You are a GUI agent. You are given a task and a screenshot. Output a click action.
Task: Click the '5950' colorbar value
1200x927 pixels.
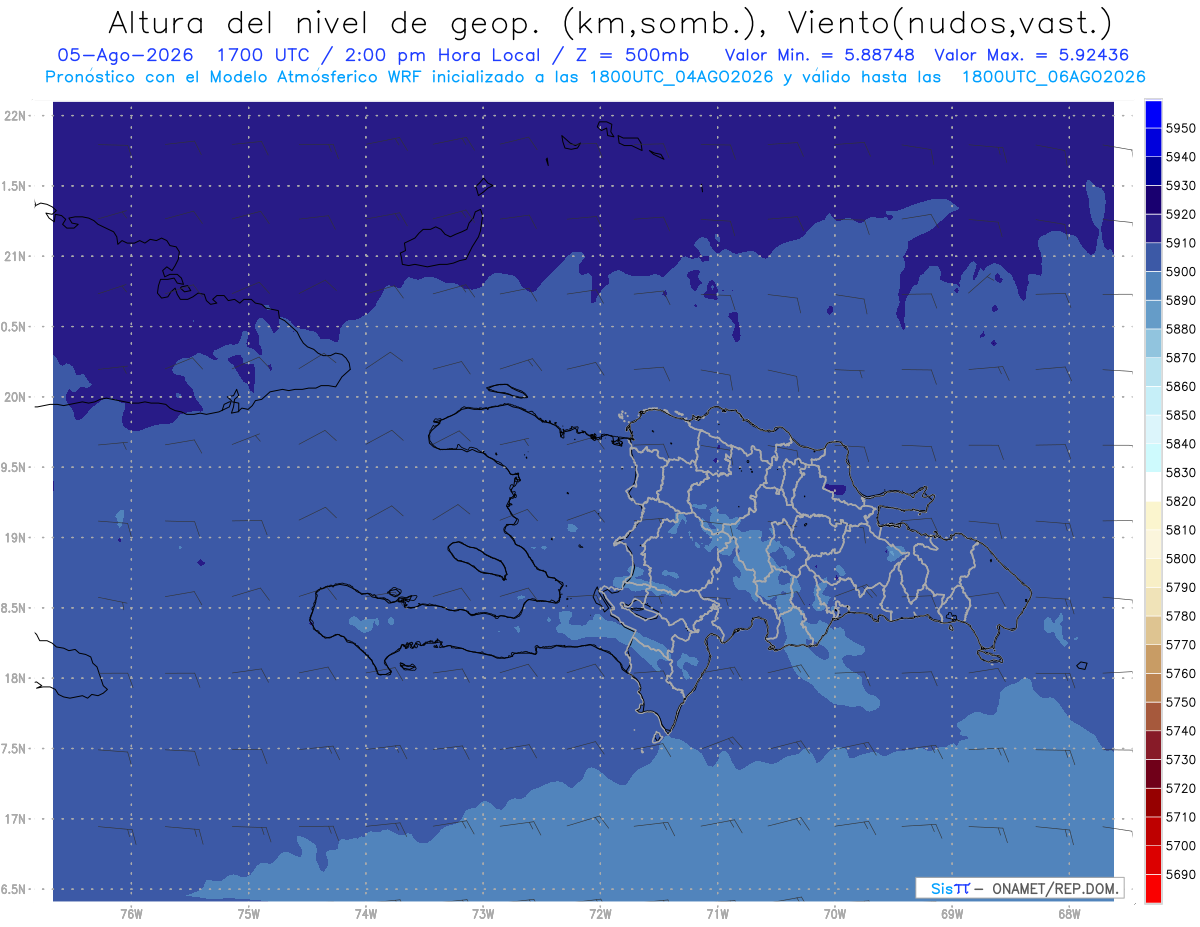[x=1180, y=128]
